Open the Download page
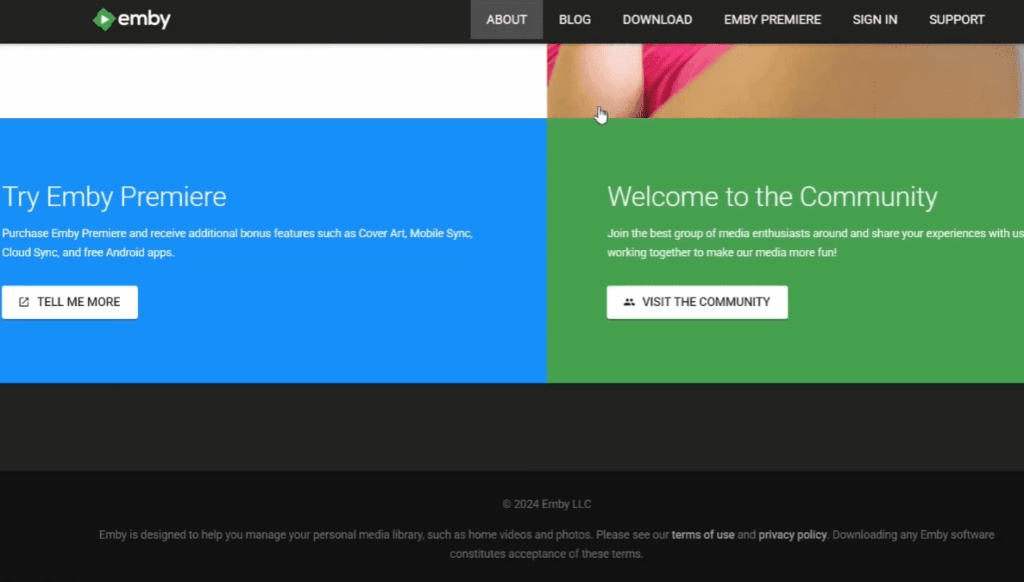Viewport: 1024px width, 582px height. [657, 20]
